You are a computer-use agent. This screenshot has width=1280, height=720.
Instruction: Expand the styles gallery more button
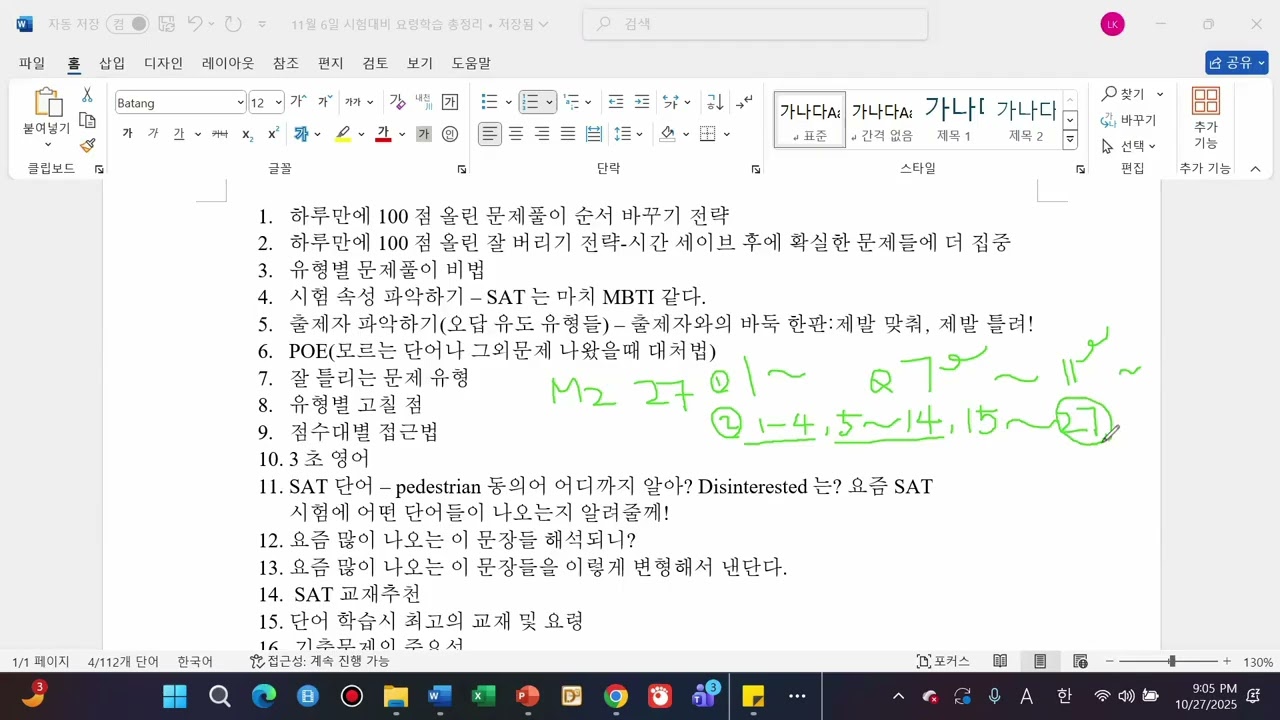tap(1070, 141)
